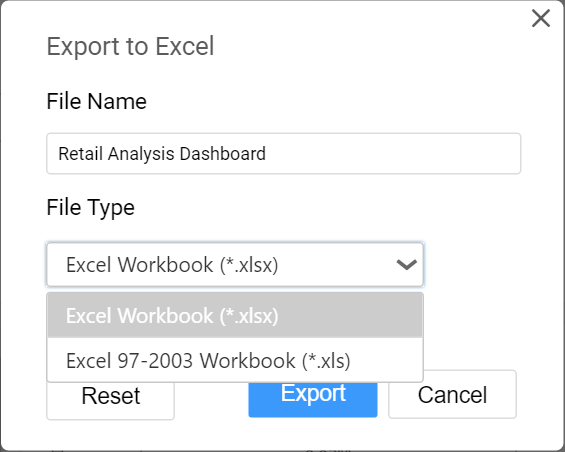
Task: Pick the legacy xls format entry
Action: 235,360
